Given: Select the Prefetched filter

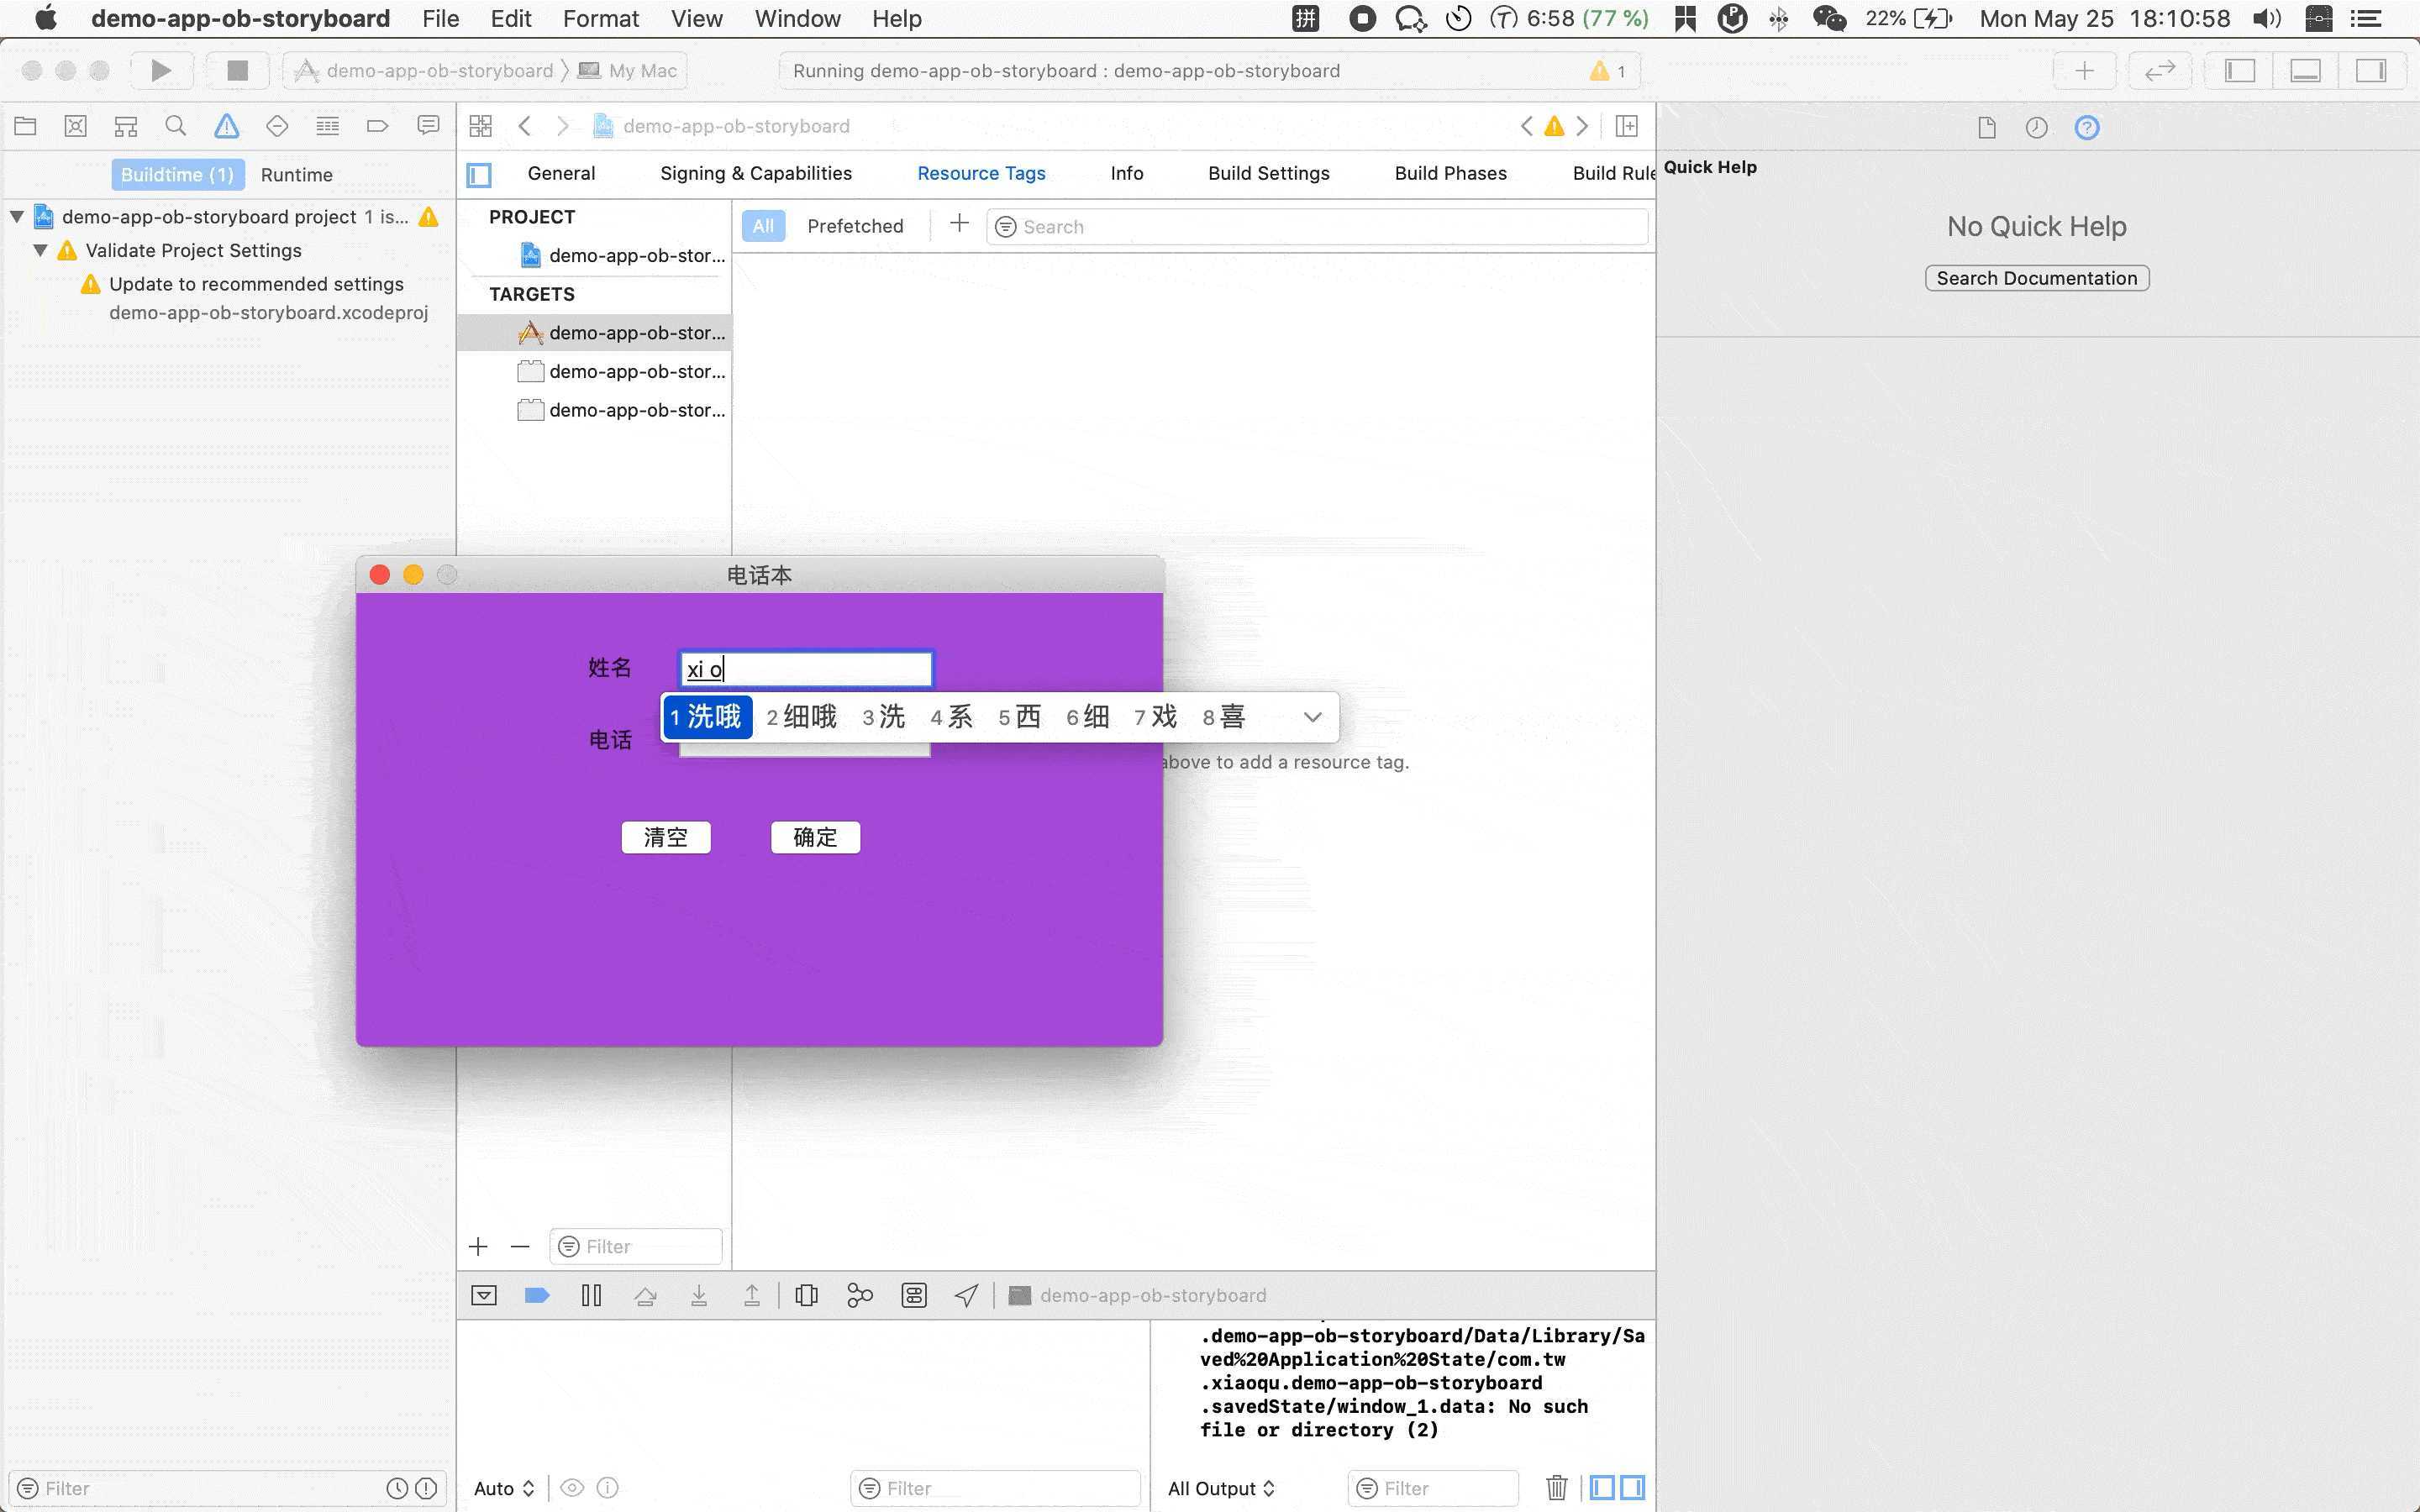Looking at the screenshot, I should [x=855, y=226].
